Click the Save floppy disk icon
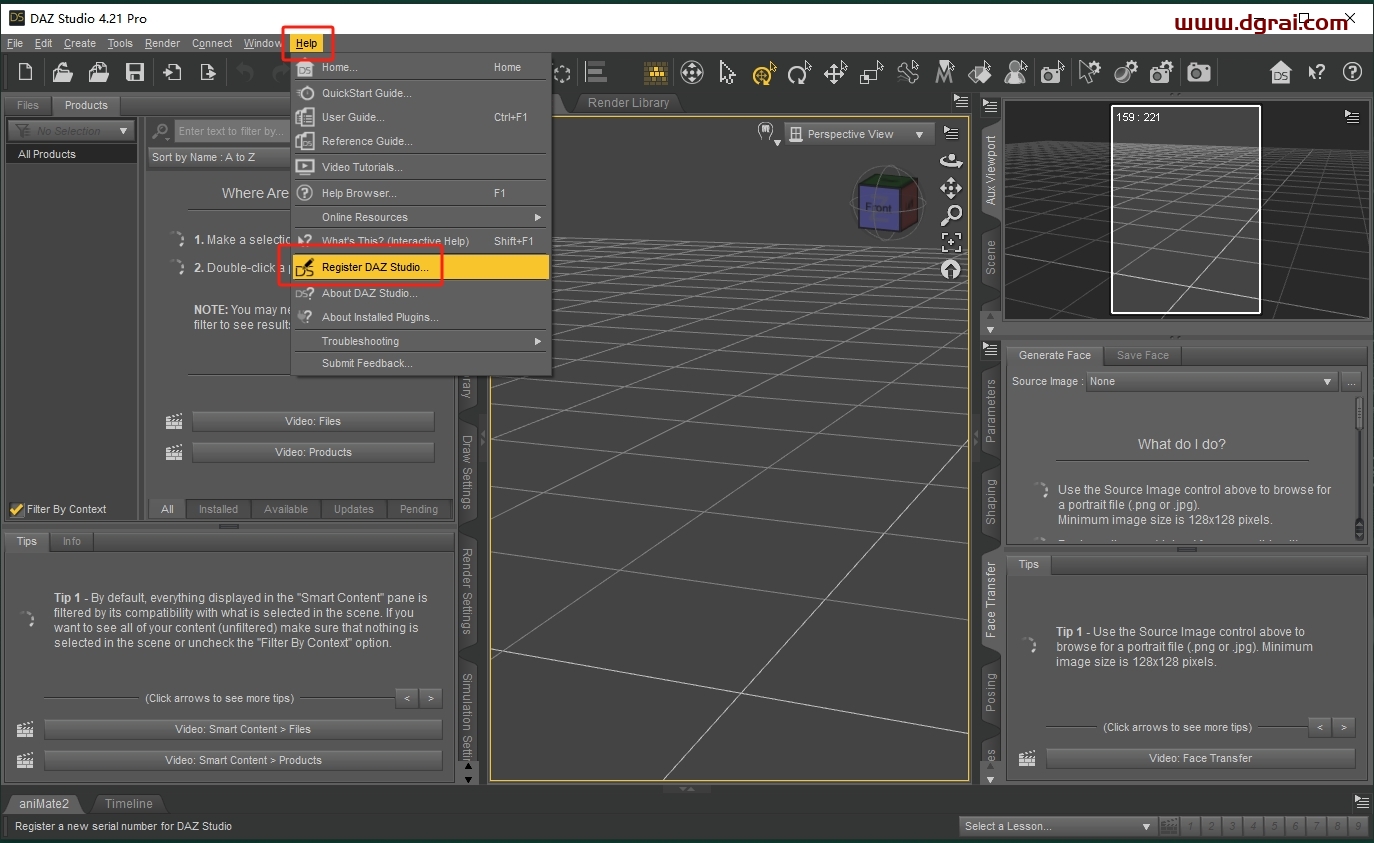Viewport: 1374px width, 843px height. tap(135, 72)
